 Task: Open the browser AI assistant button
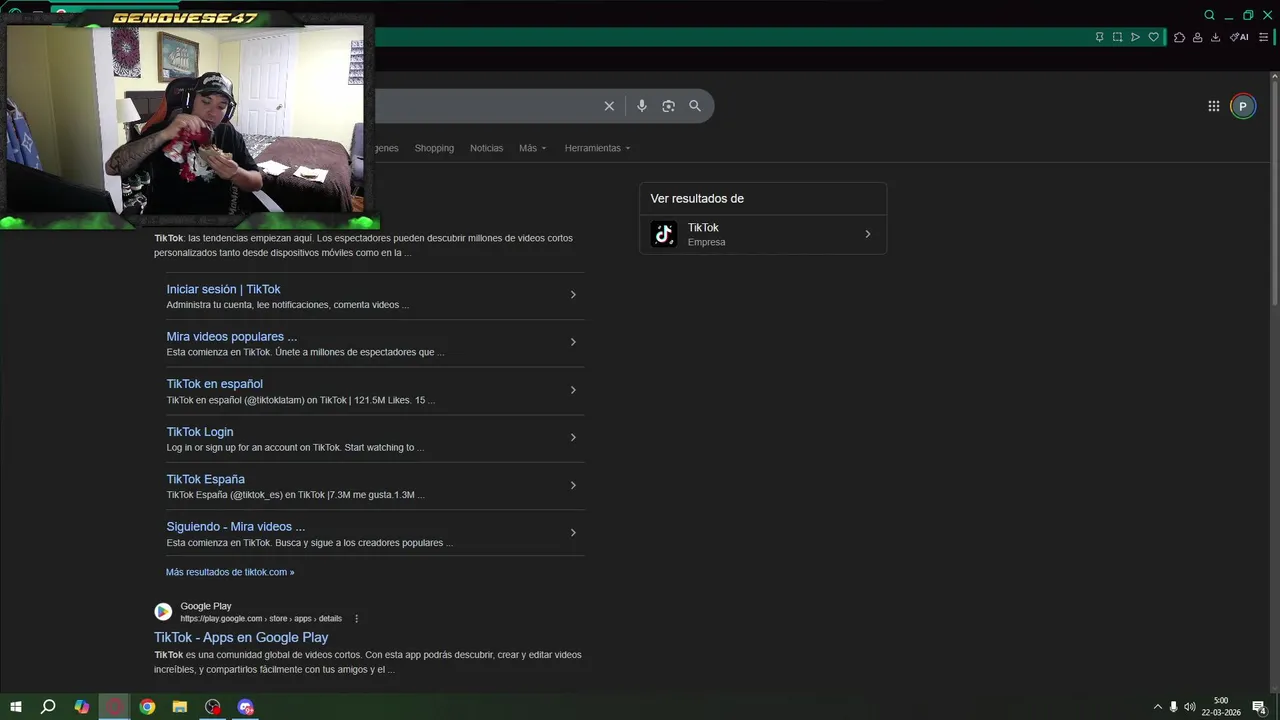(x=1239, y=37)
